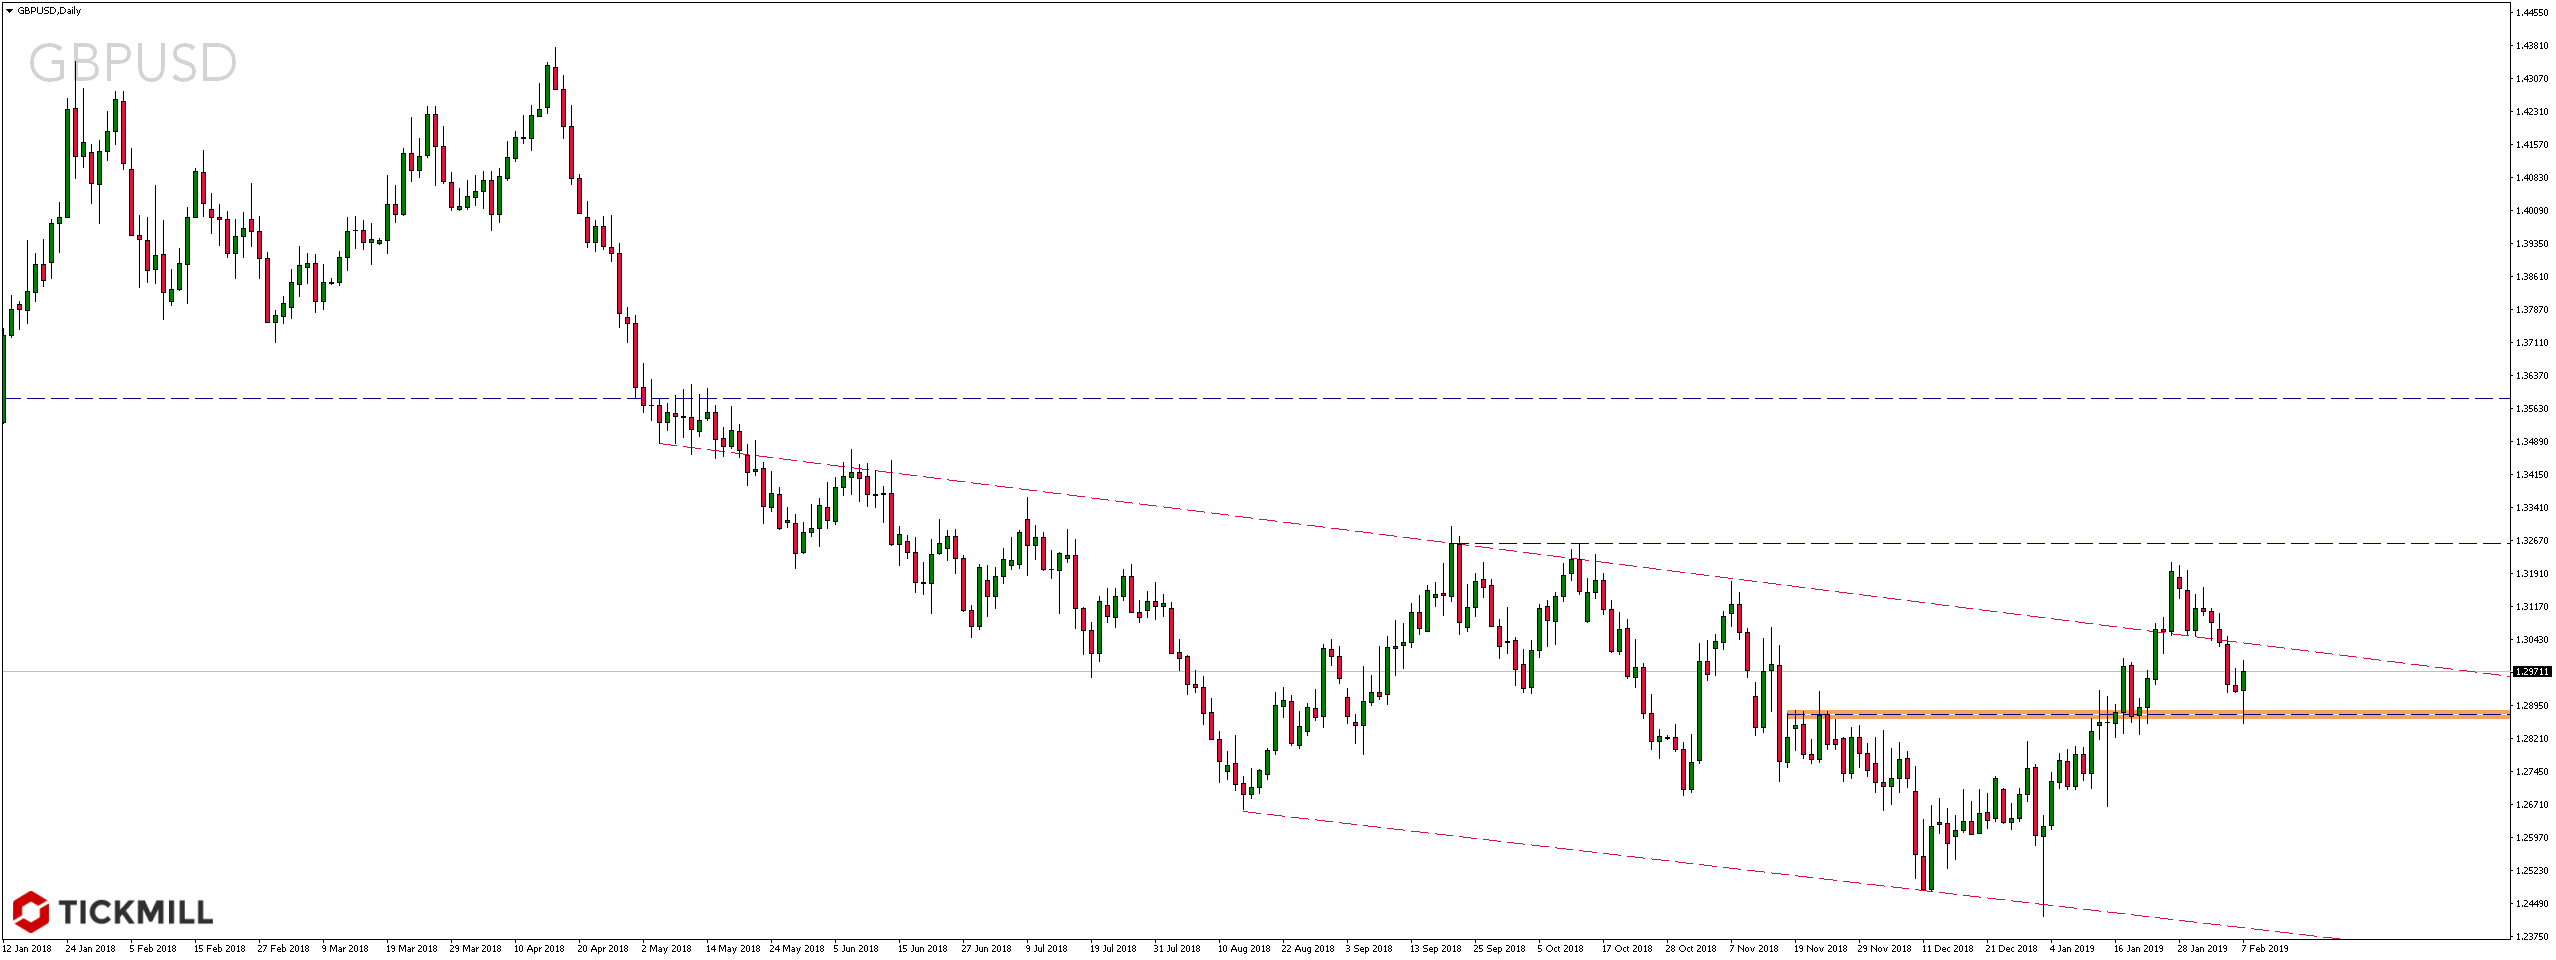The image size is (2556, 960).
Task: Click the 7 Feb 2019 date label
Action: (x=2264, y=948)
